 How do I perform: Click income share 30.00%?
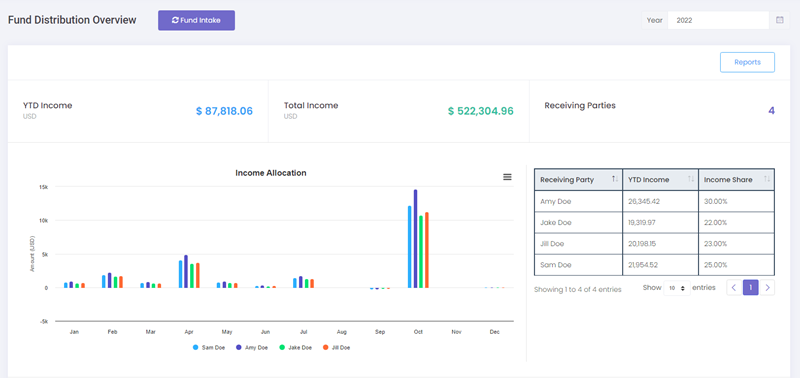[715, 201]
